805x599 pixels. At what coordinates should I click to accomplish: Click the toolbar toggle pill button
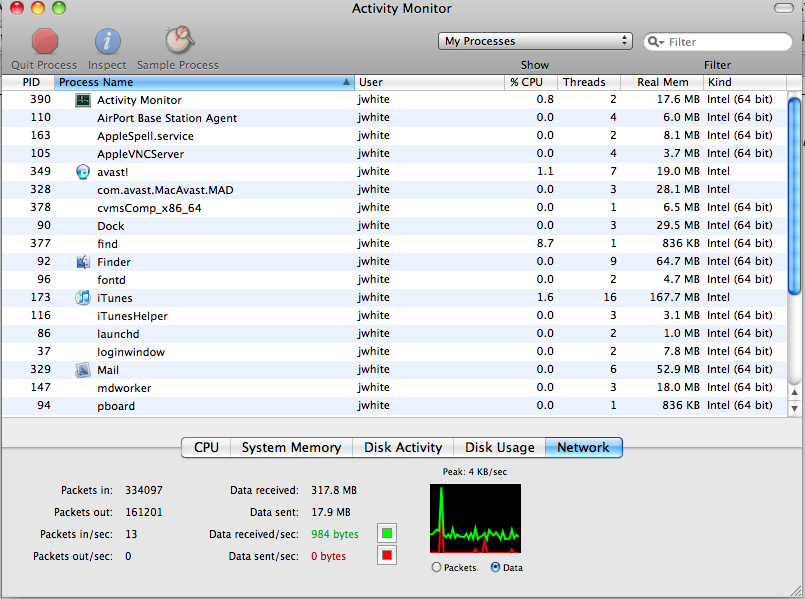click(x=783, y=8)
